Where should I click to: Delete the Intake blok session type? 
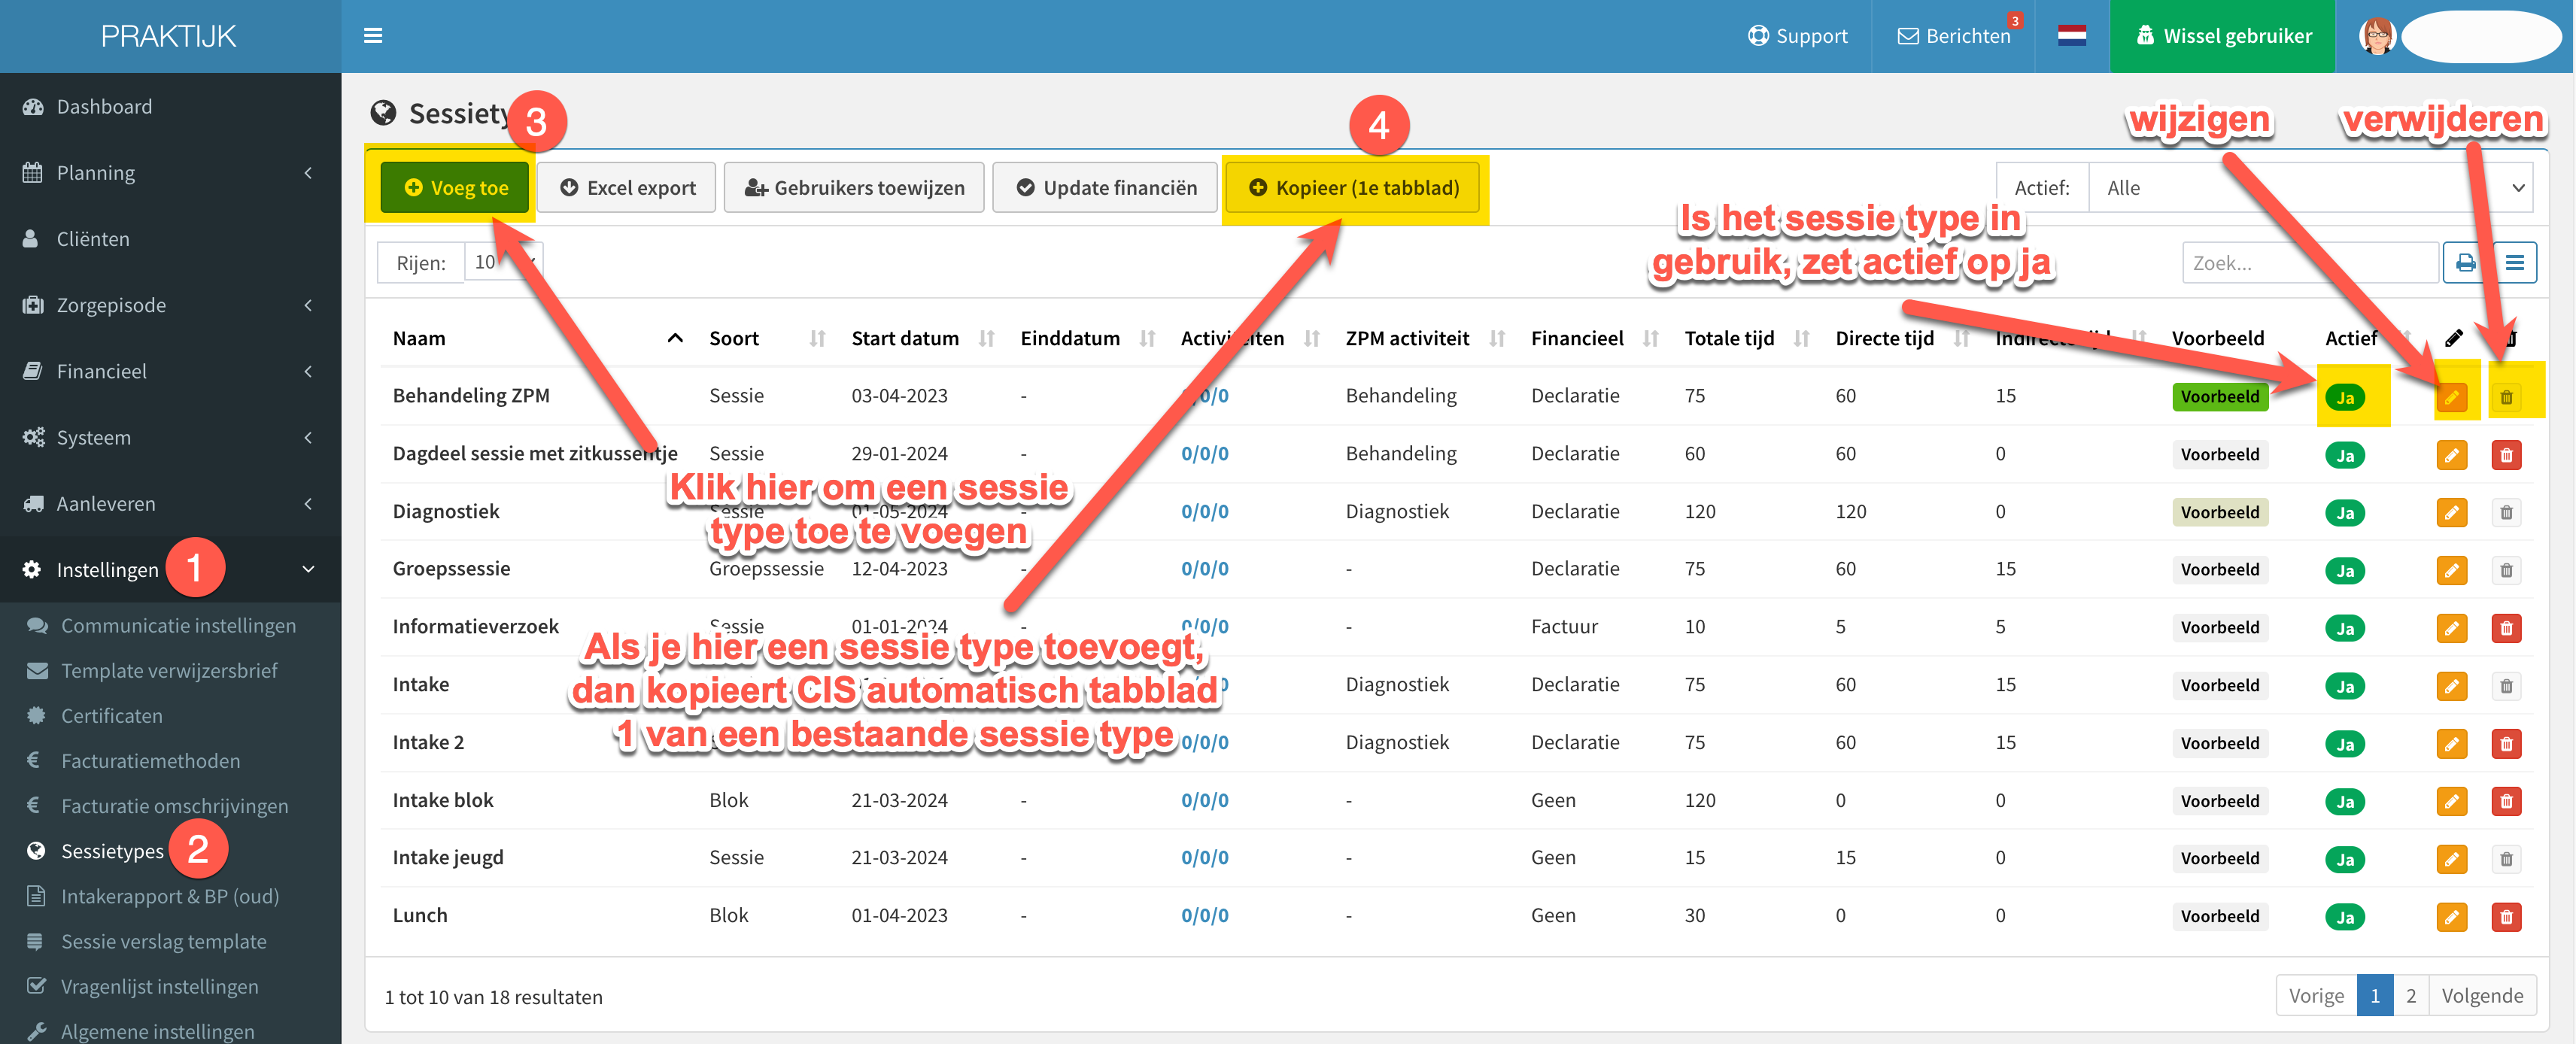point(2506,801)
